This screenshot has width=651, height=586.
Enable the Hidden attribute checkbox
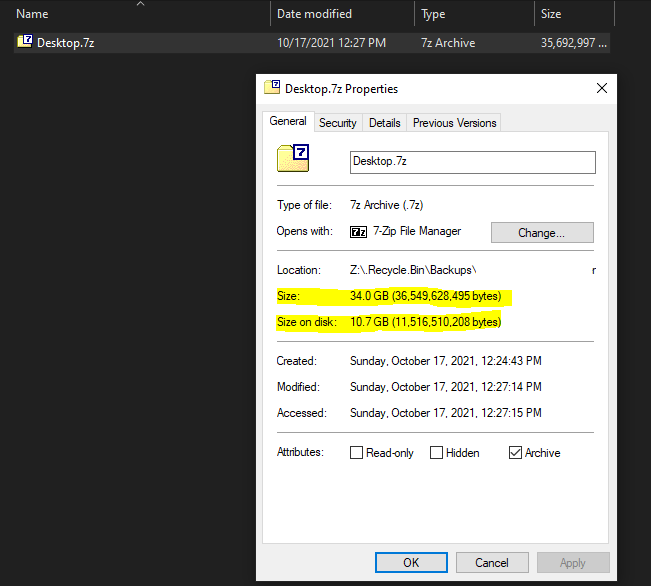click(x=436, y=452)
